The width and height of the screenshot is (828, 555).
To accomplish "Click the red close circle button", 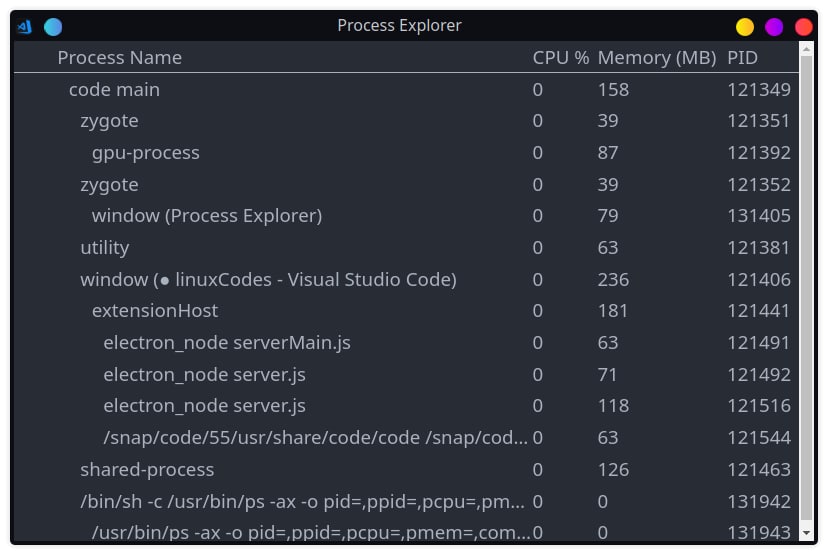I will (803, 26).
